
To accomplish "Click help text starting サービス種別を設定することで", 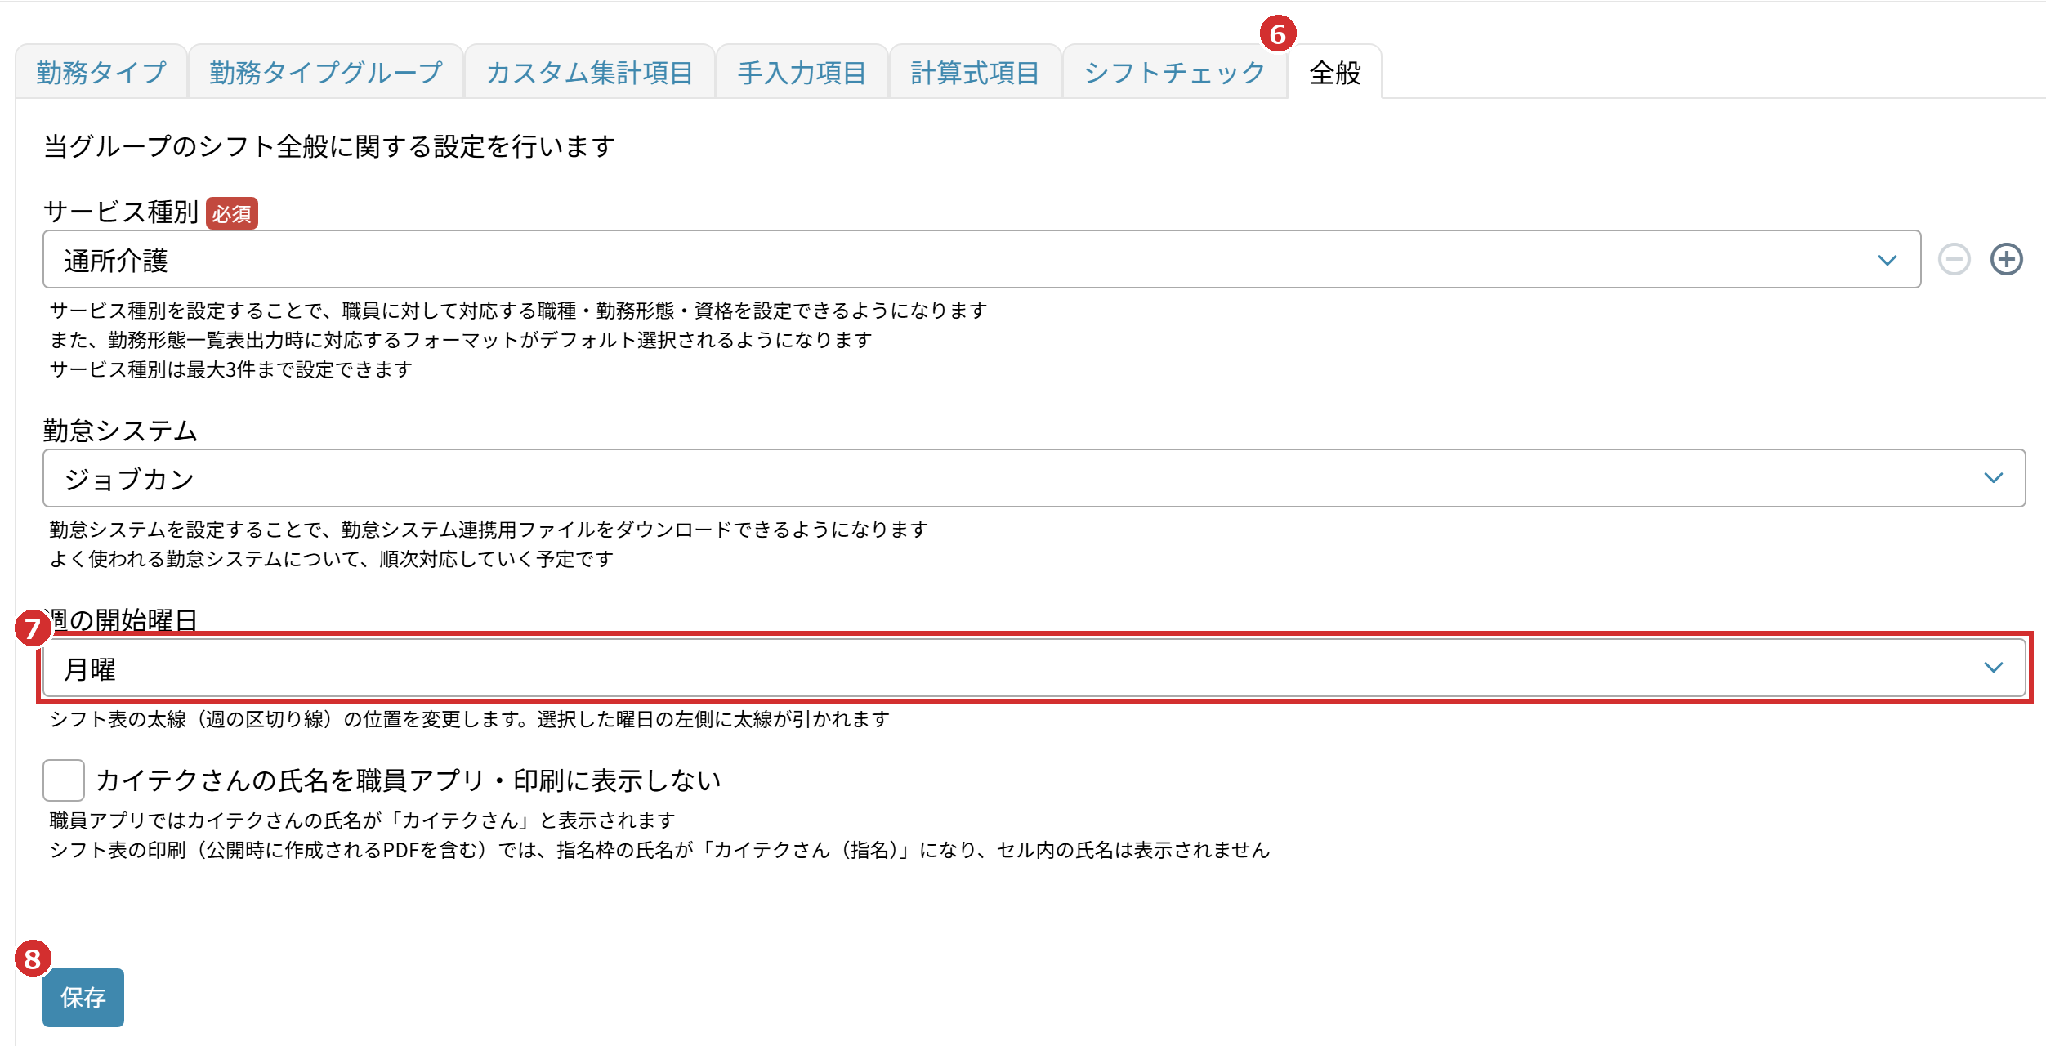I will click(x=518, y=311).
